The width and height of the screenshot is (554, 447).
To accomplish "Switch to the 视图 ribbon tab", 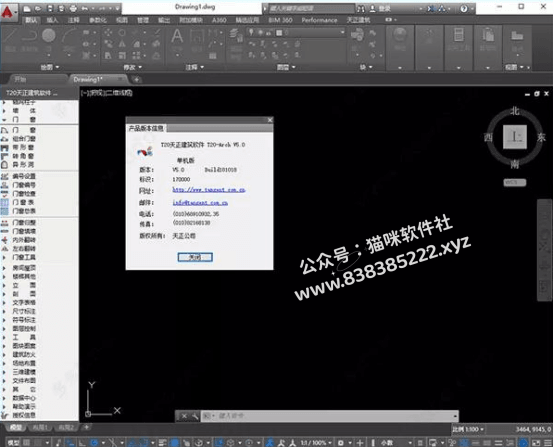I will click(x=122, y=20).
